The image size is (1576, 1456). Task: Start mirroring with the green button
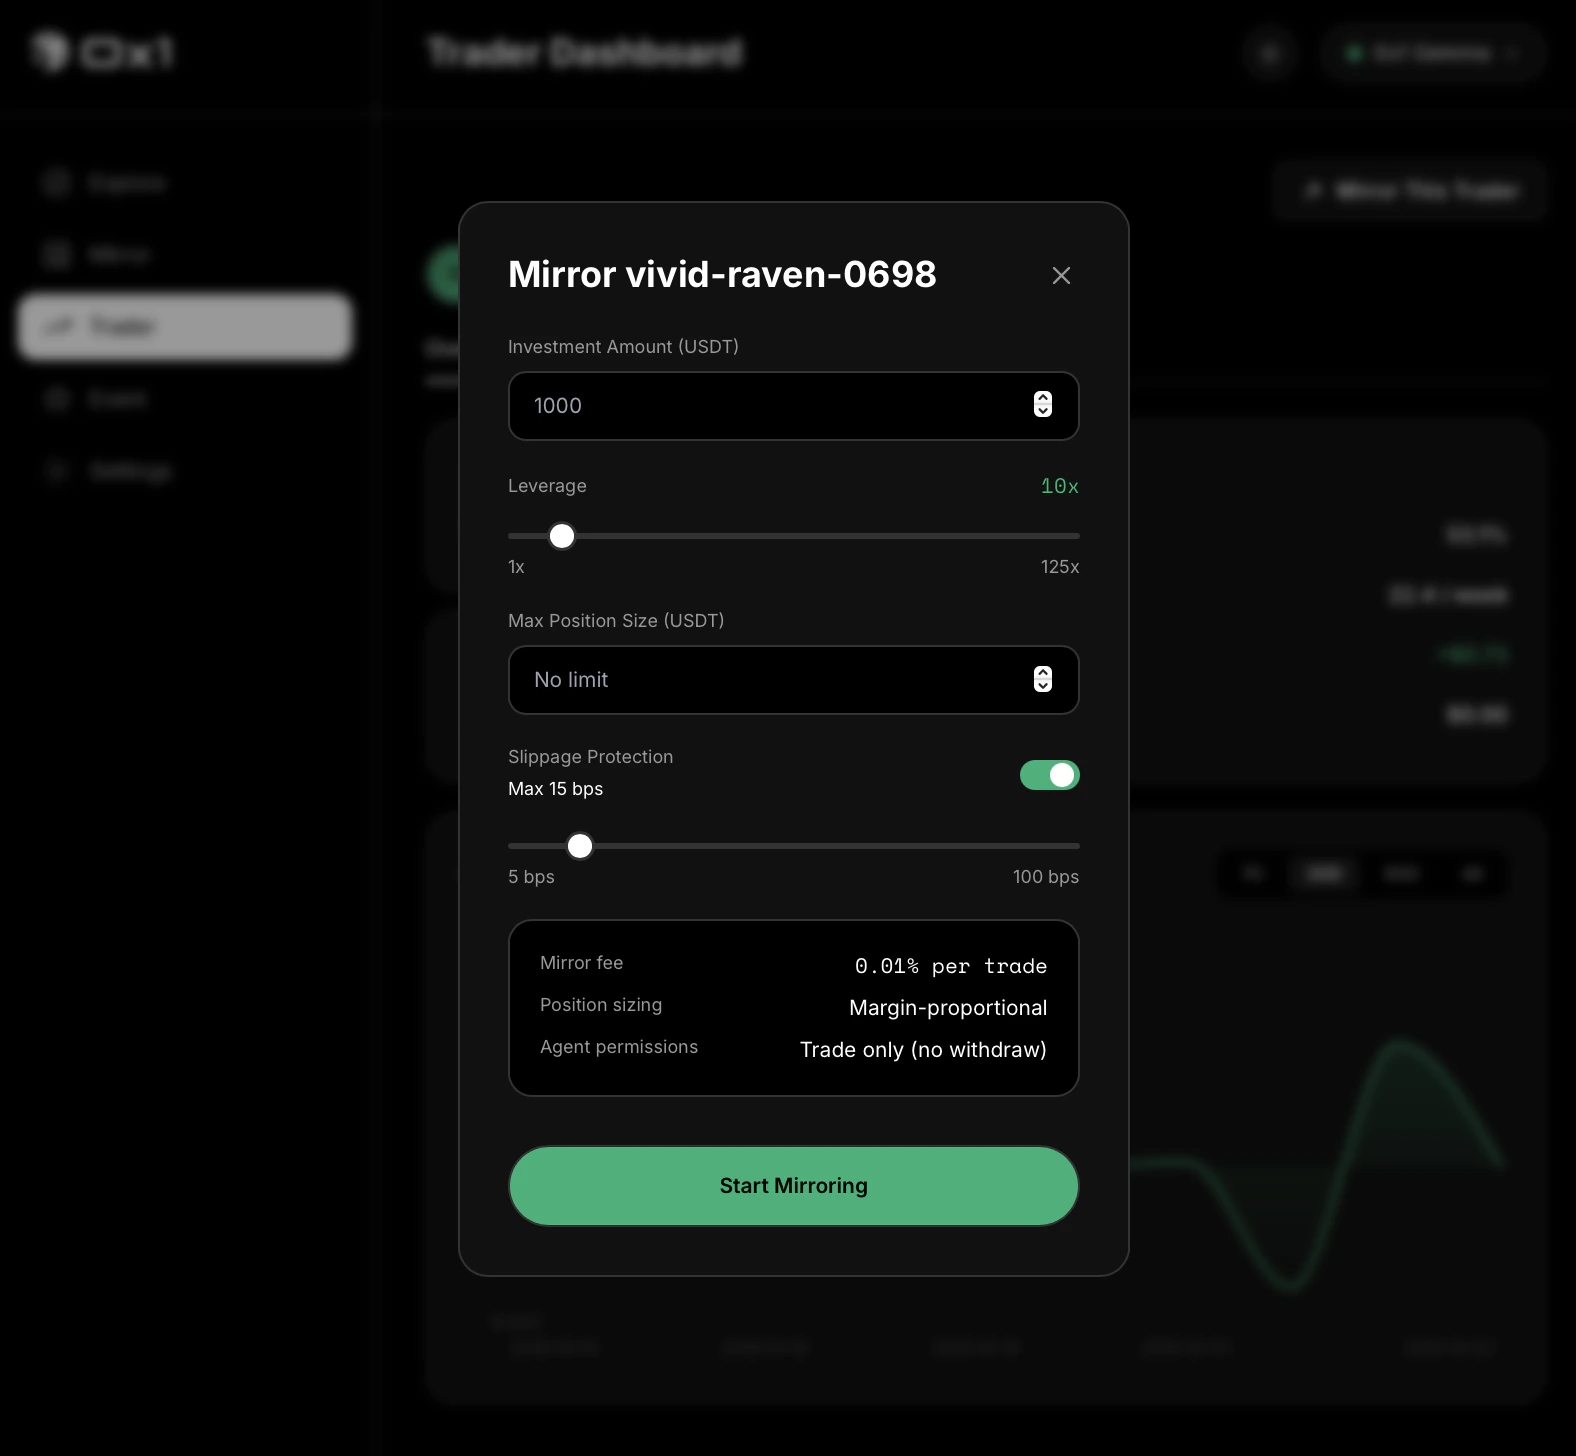click(x=793, y=1186)
